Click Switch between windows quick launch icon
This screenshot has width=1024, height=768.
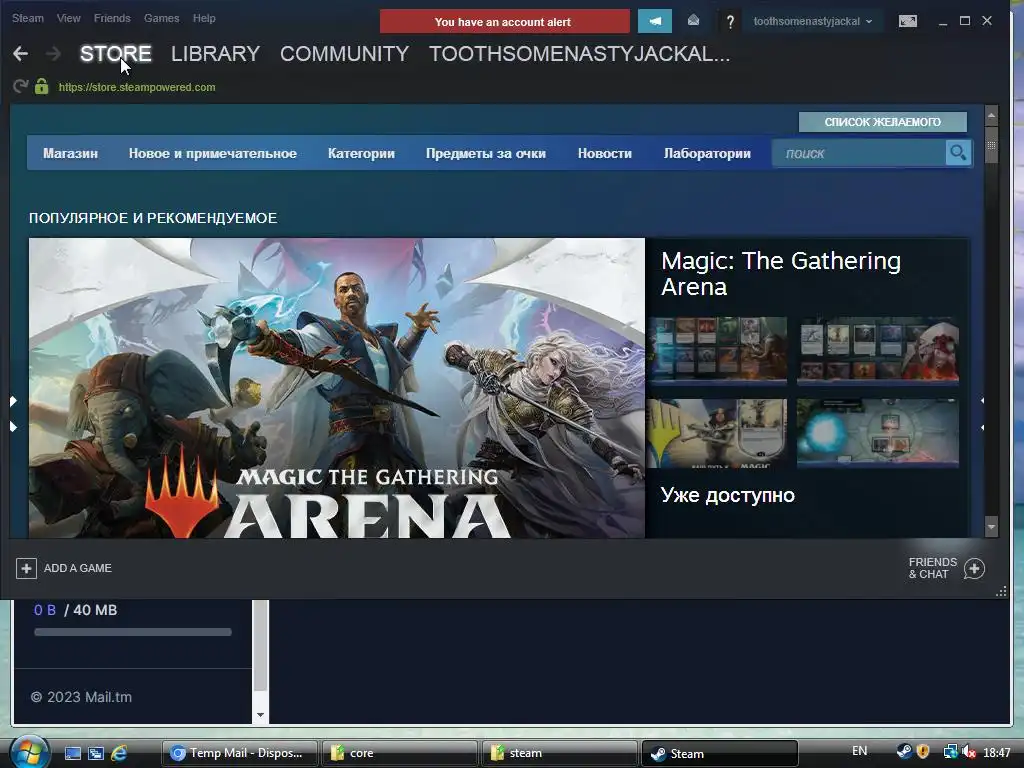[x=96, y=753]
